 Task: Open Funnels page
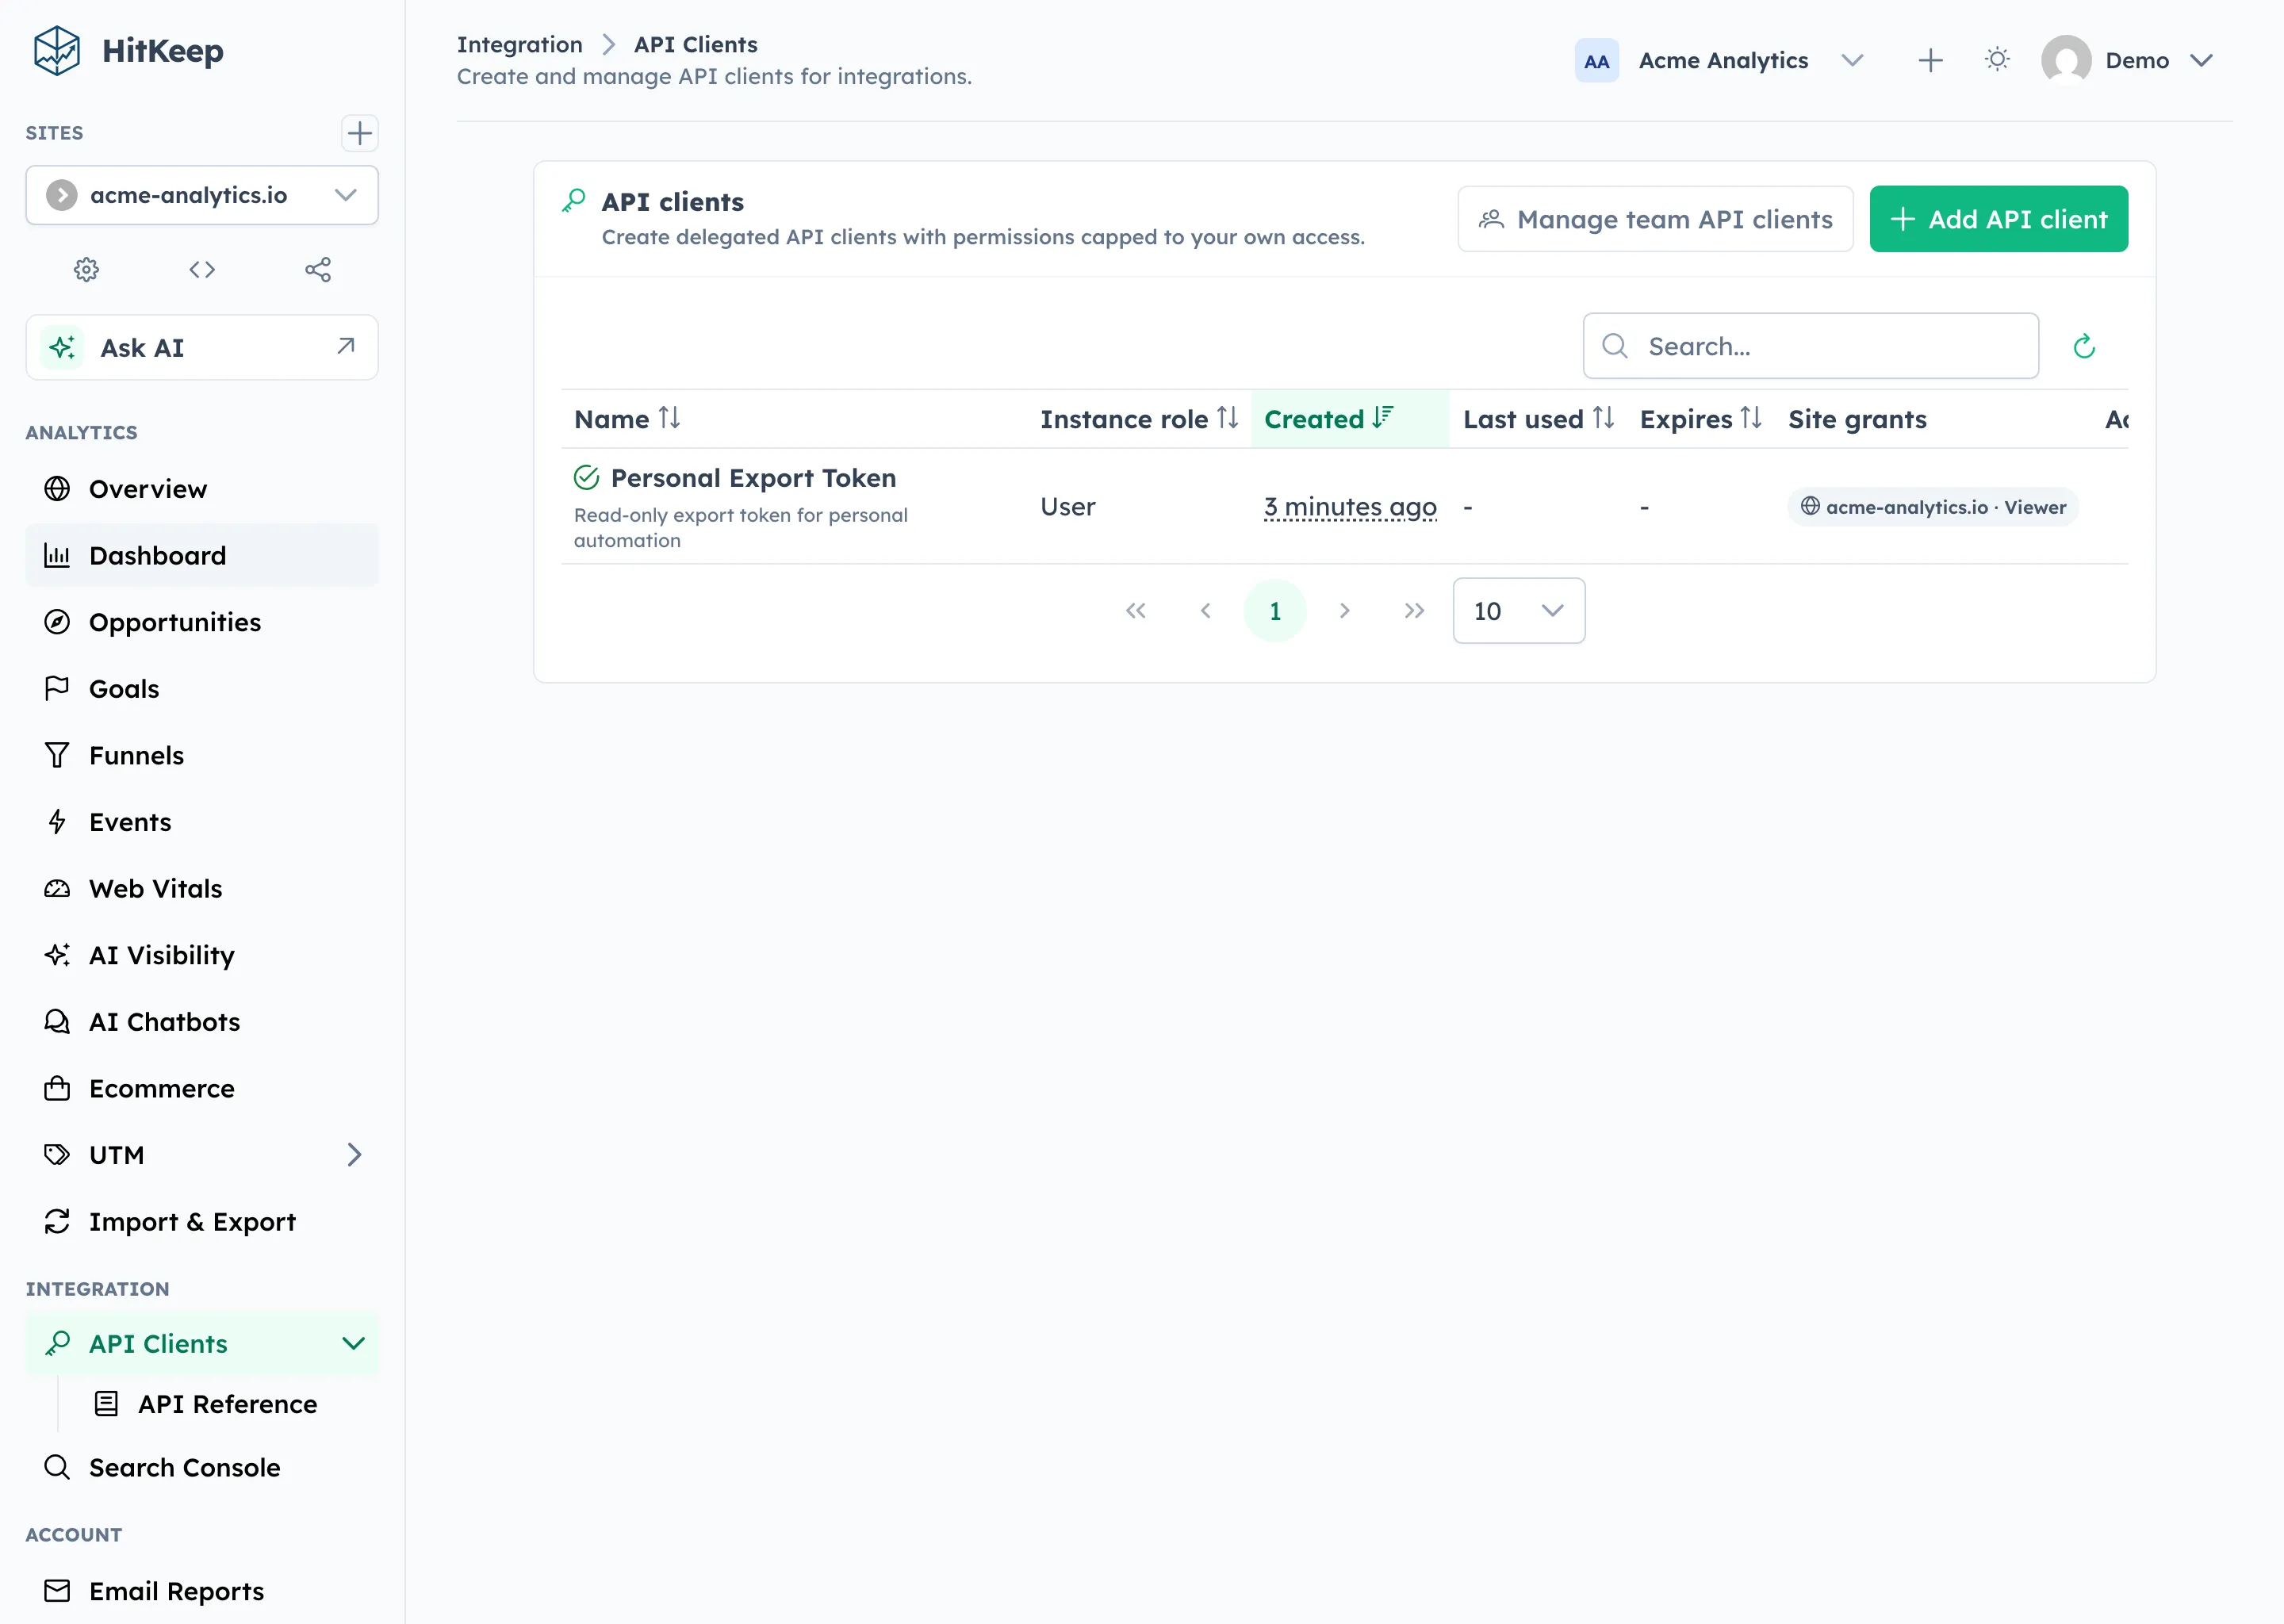pyautogui.click(x=202, y=755)
